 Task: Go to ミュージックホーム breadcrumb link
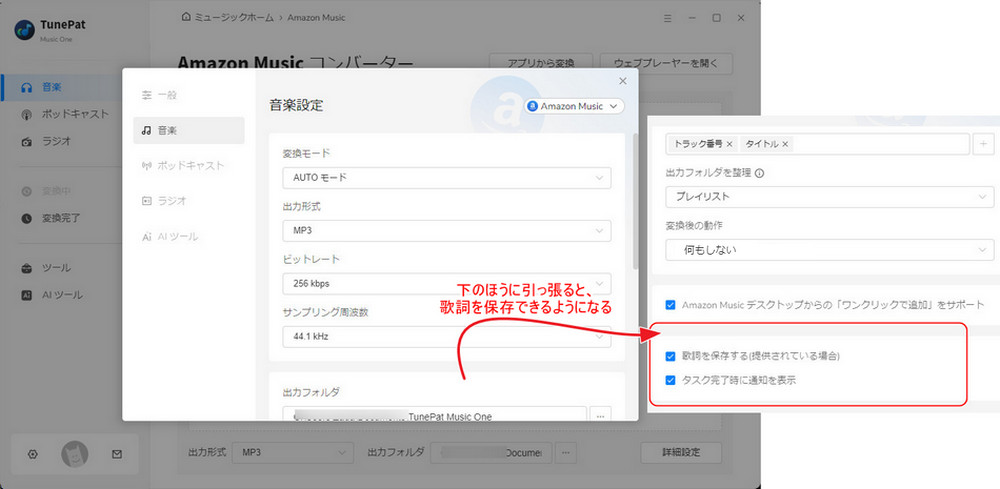pyautogui.click(x=232, y=17)
